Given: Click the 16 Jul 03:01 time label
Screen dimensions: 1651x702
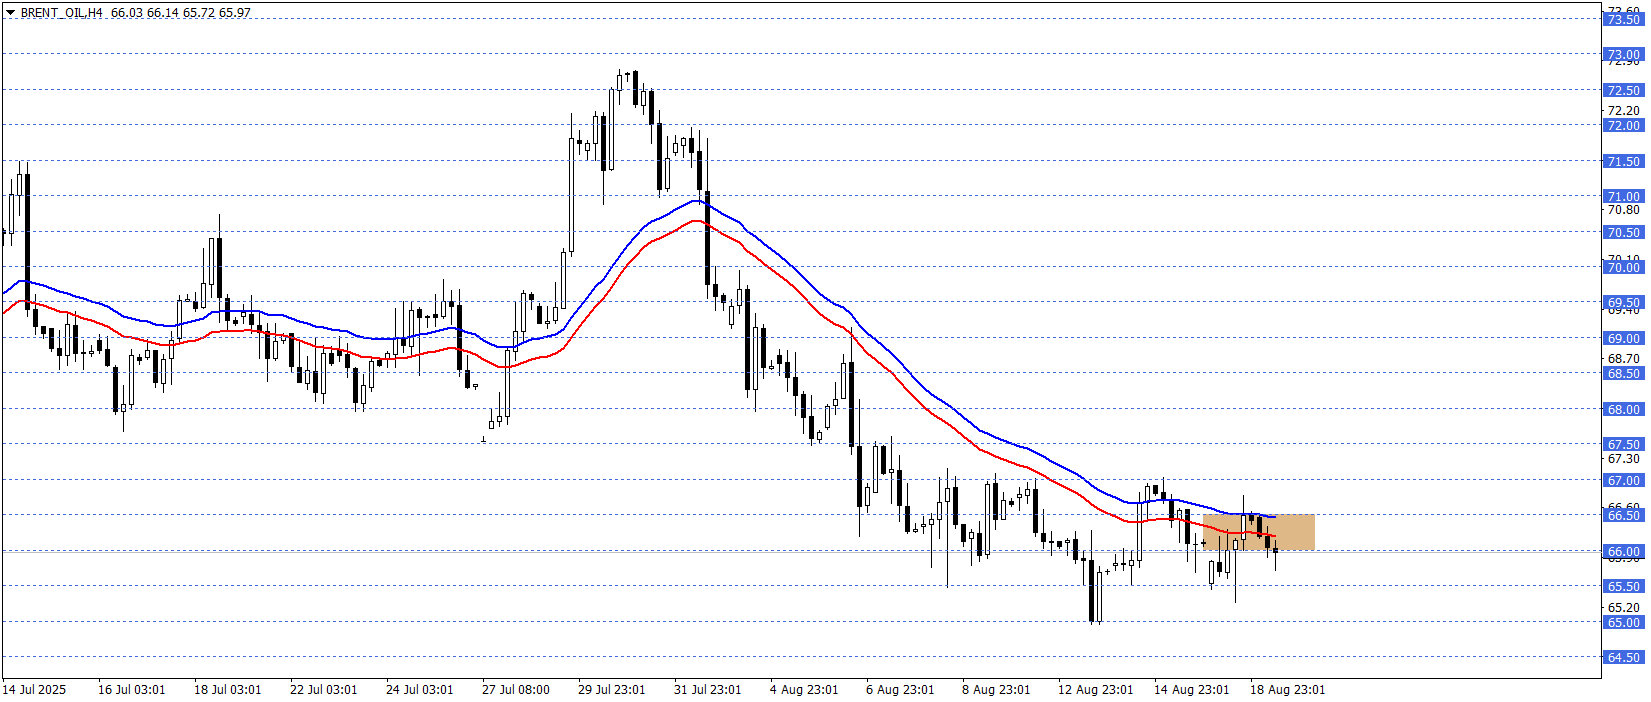Looking at the screenshot, I should point(132,690).
